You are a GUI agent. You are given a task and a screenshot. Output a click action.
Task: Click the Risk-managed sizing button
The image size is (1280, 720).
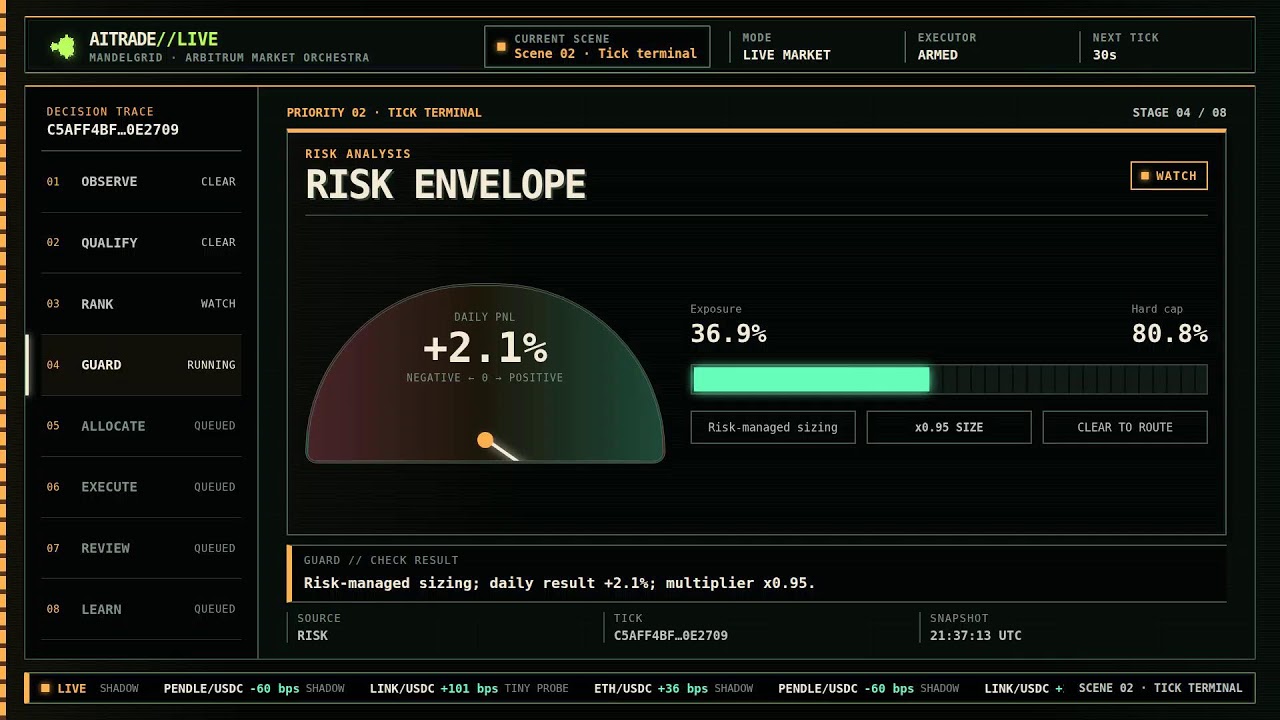[x=773, y=427]
